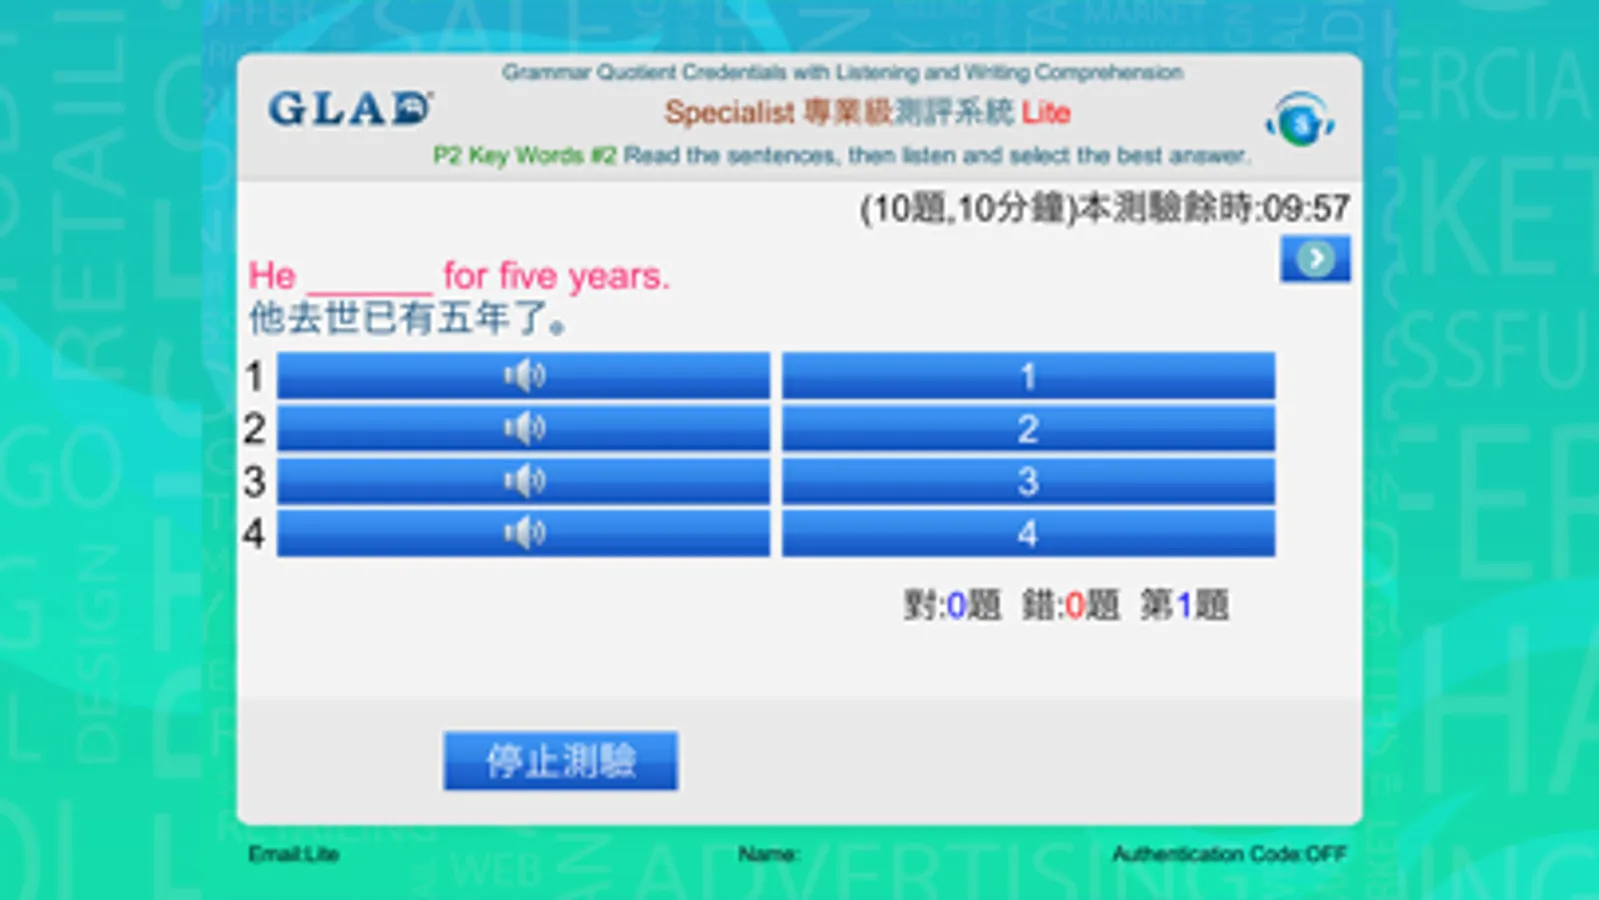1599x900 pixels.
Task: Click the Email:Lite footer text
Action: click(294, 854)
